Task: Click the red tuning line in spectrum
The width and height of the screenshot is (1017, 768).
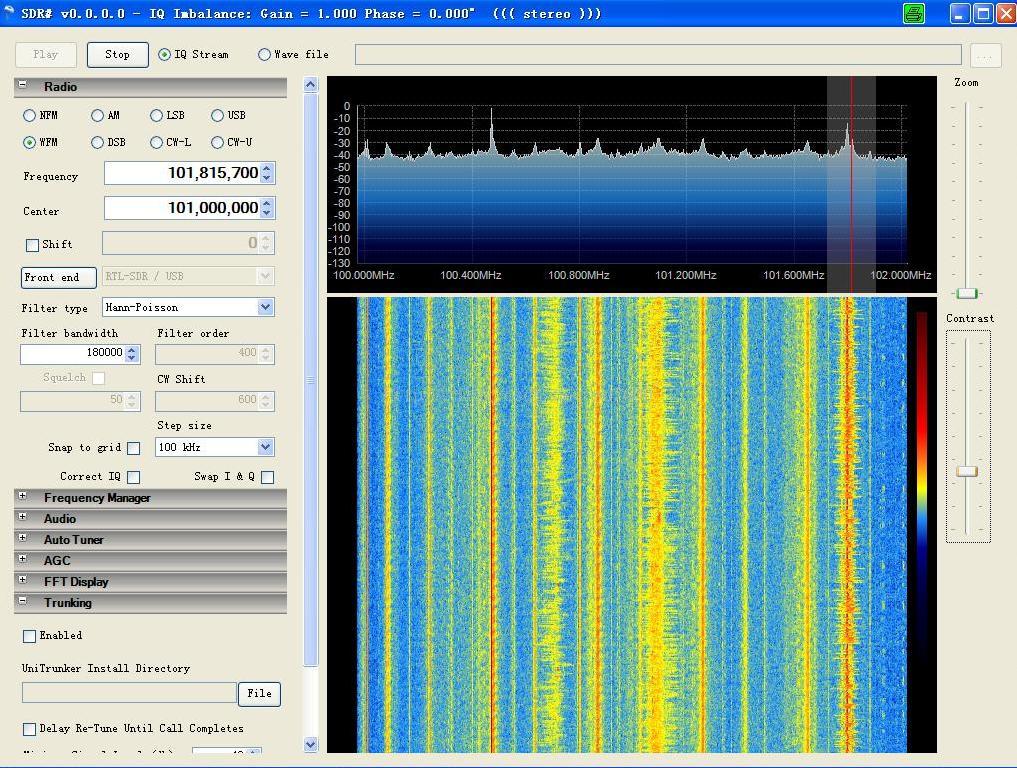Action: pyautogui.click(x=852, y=185)
